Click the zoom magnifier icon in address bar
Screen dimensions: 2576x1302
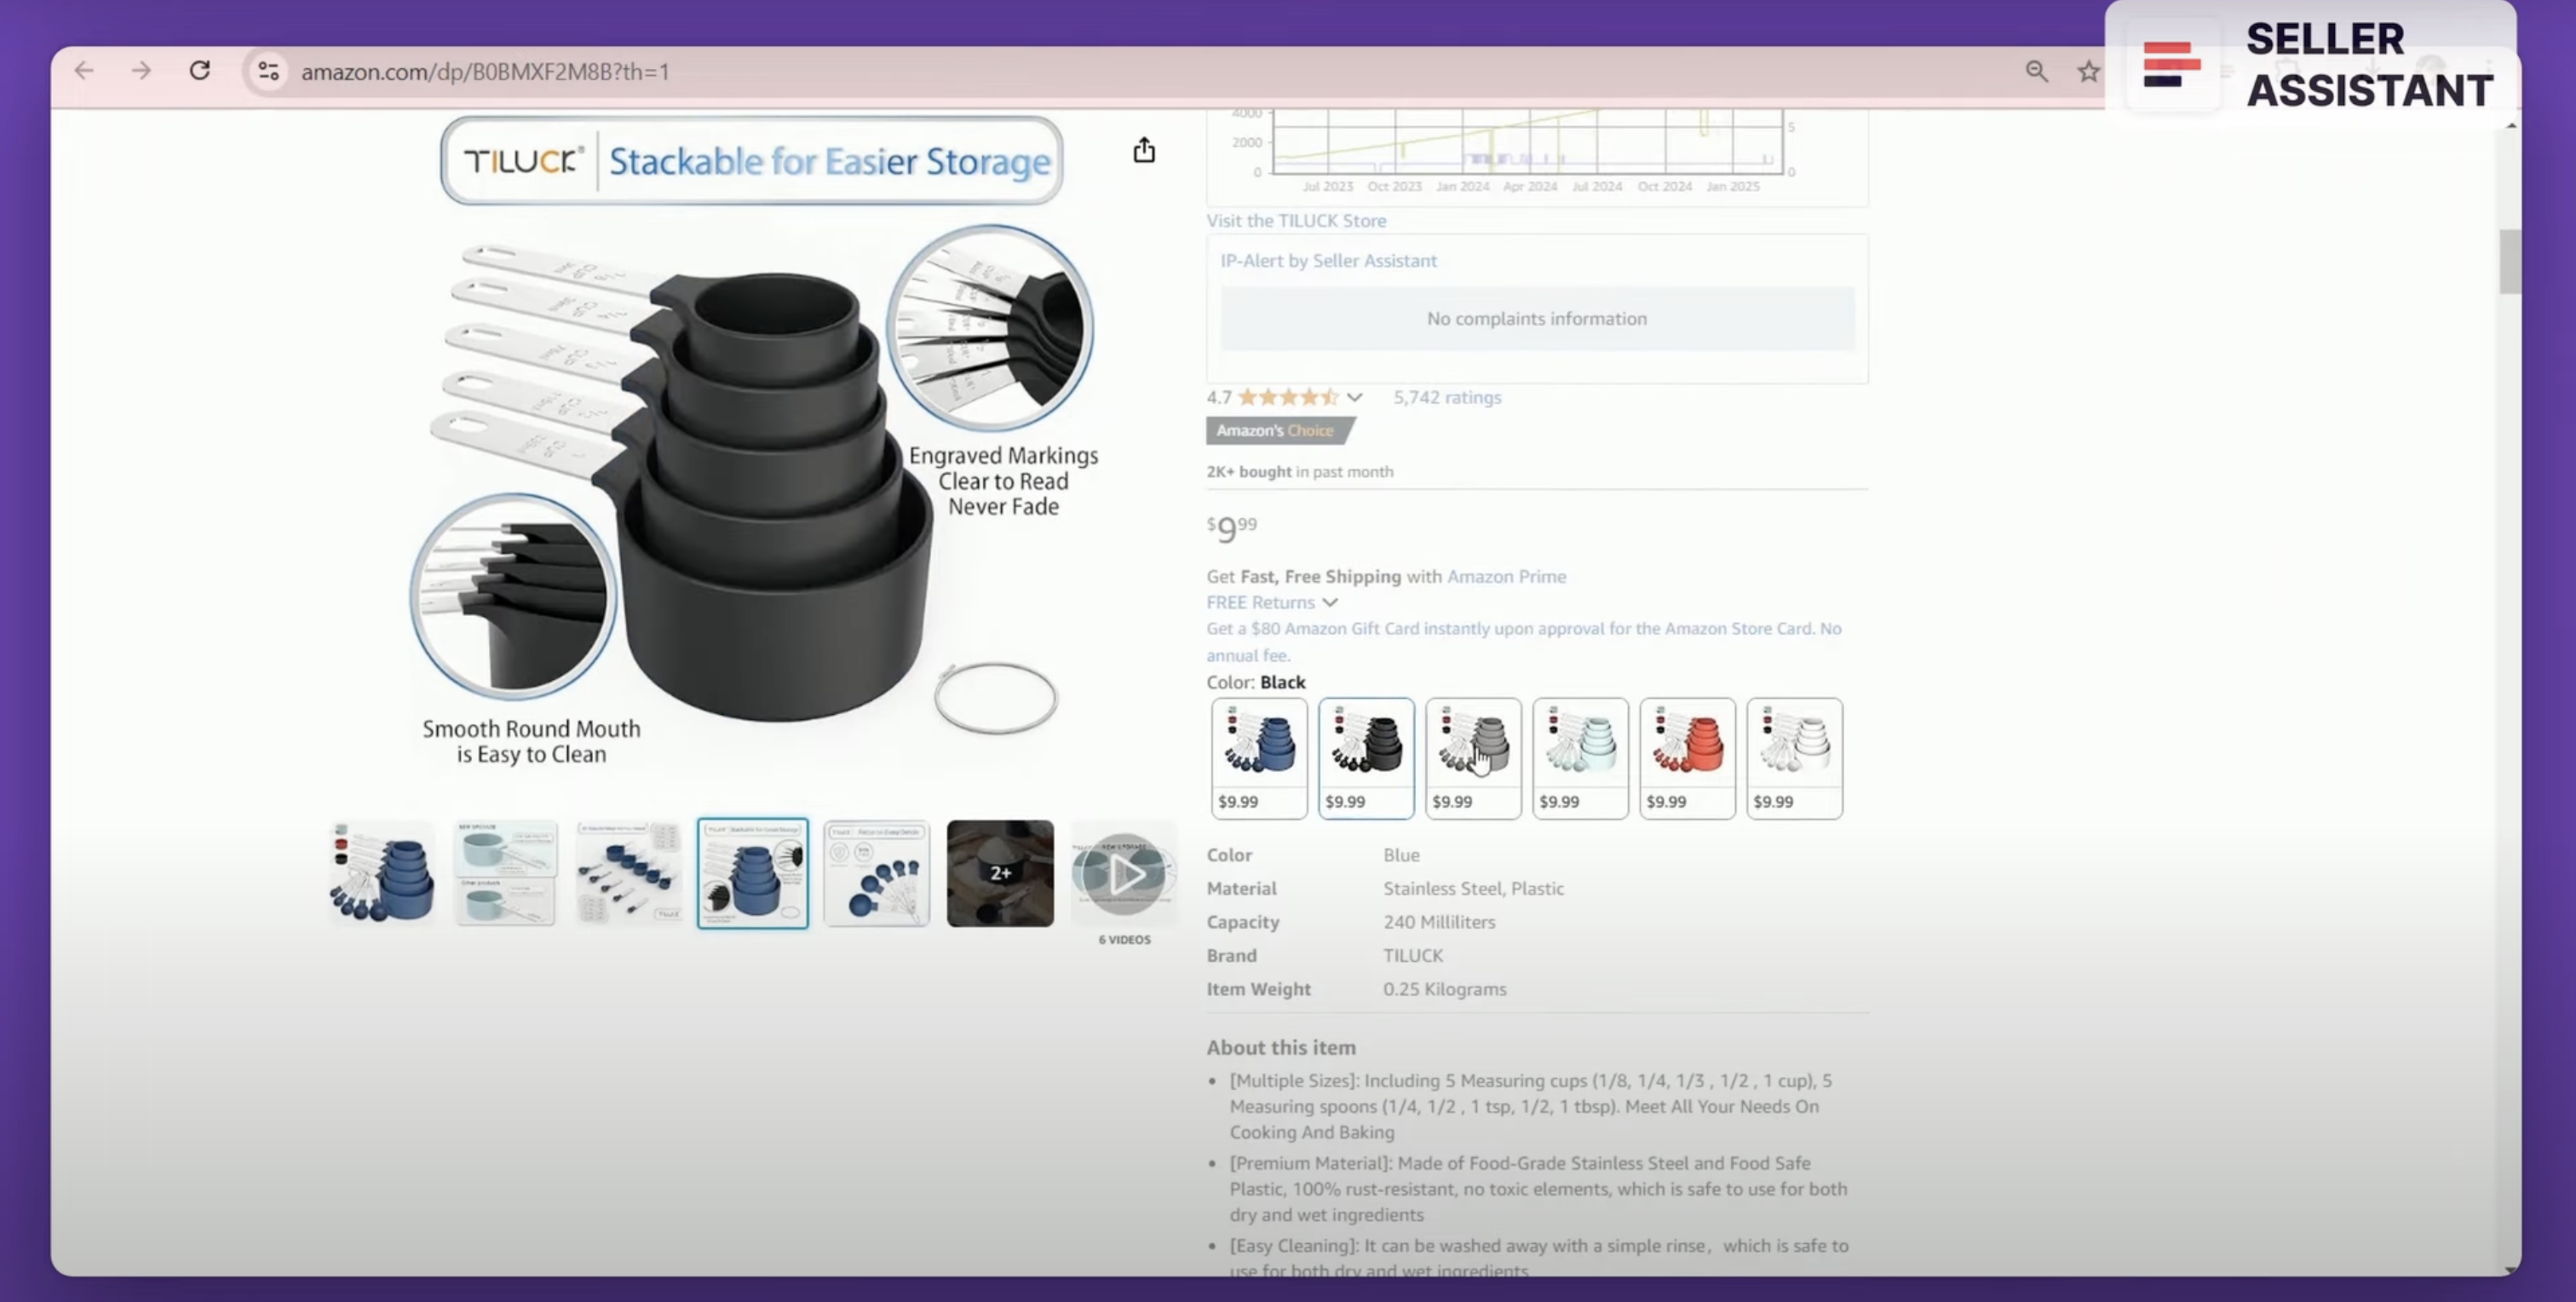point(2036,71)
